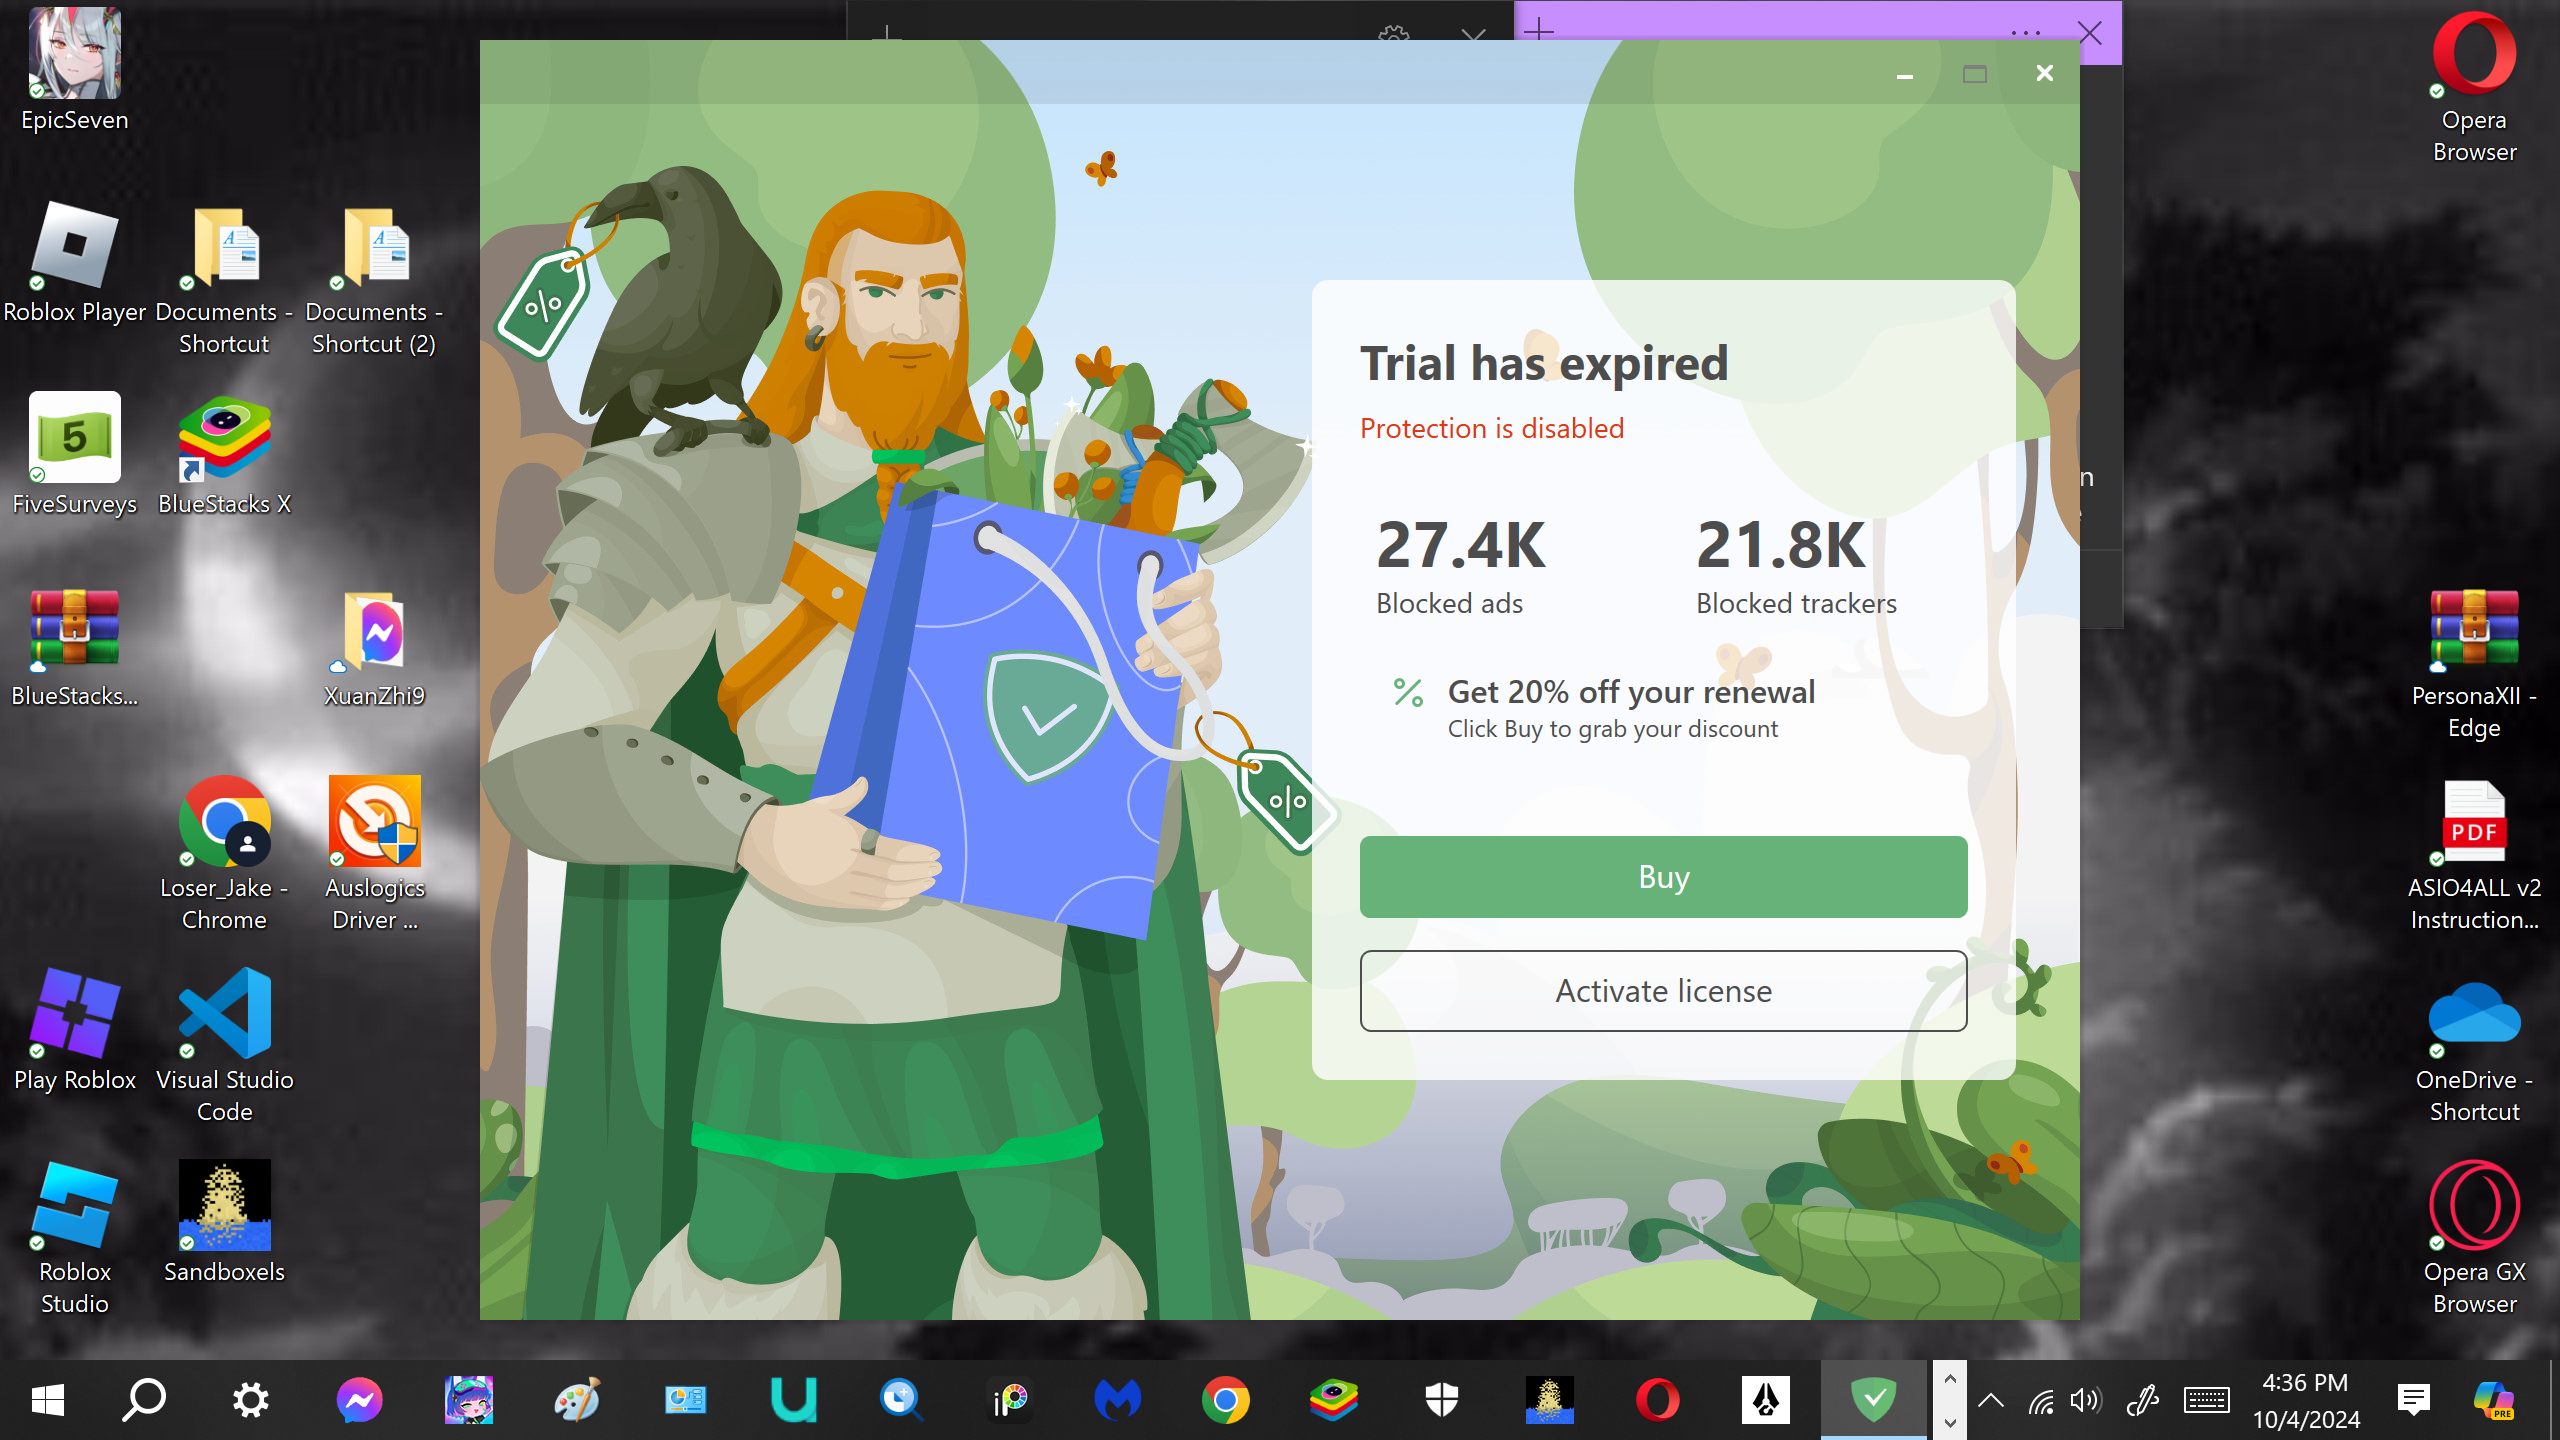Screen dimensions: 2560x1440
Task: Open the purple Sticky Note's three-dot menu
Action: point(2025,33)
